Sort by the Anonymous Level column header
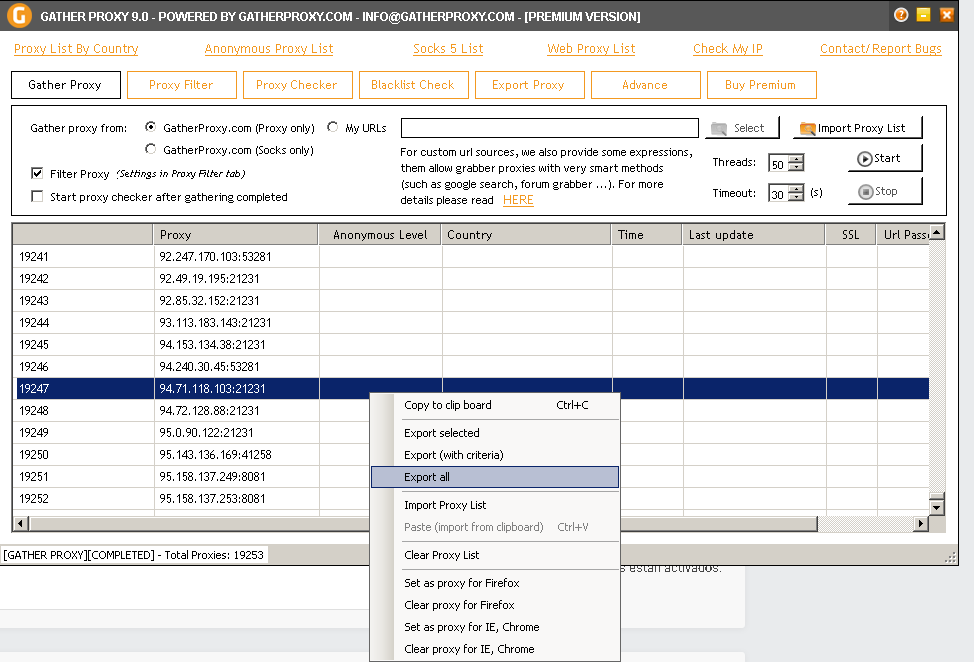The height and width of the screenshot is (662, 974). coord(380,235)
